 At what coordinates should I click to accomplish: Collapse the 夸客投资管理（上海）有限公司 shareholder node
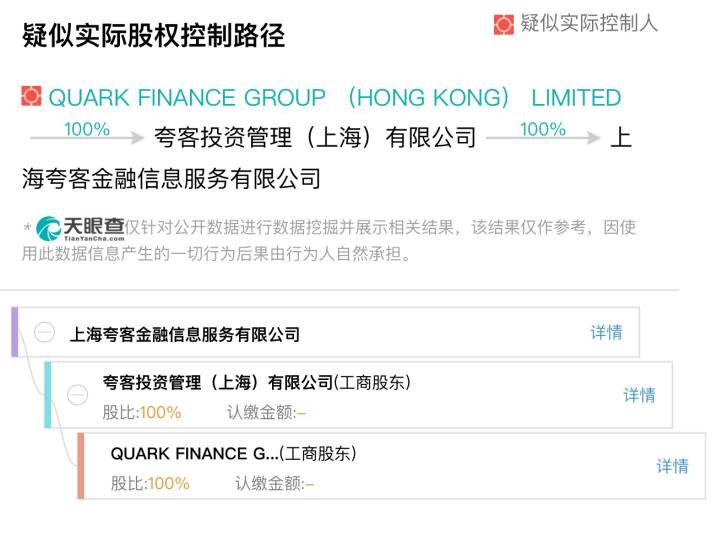click(x=77, y=395)
